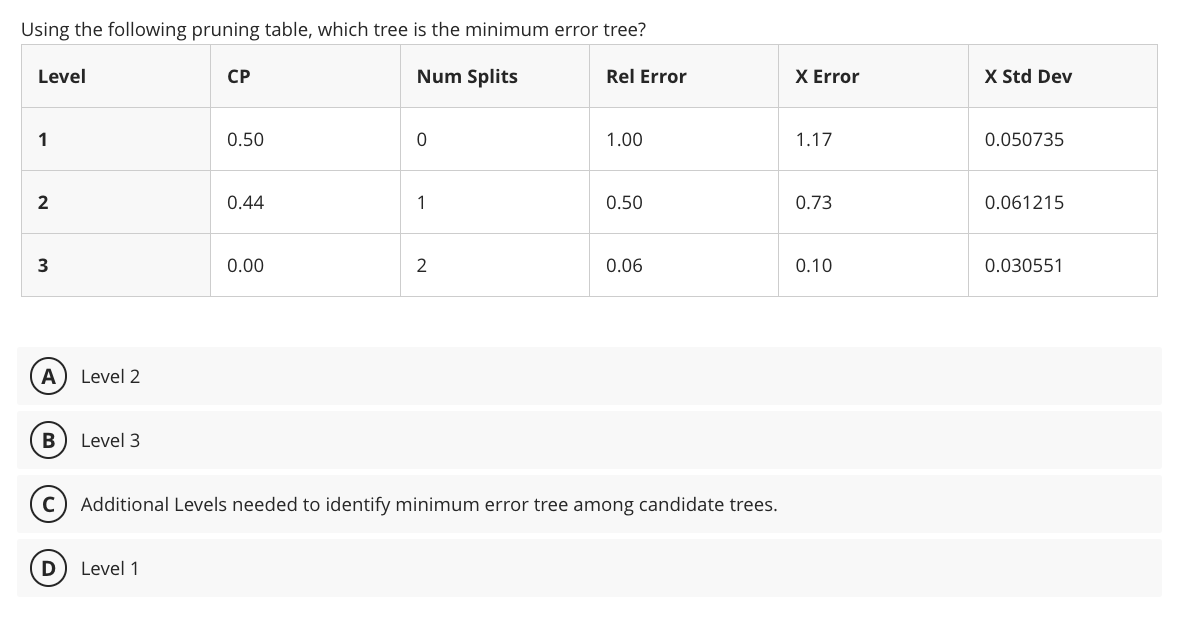Click the CP column header

[237, 76]
